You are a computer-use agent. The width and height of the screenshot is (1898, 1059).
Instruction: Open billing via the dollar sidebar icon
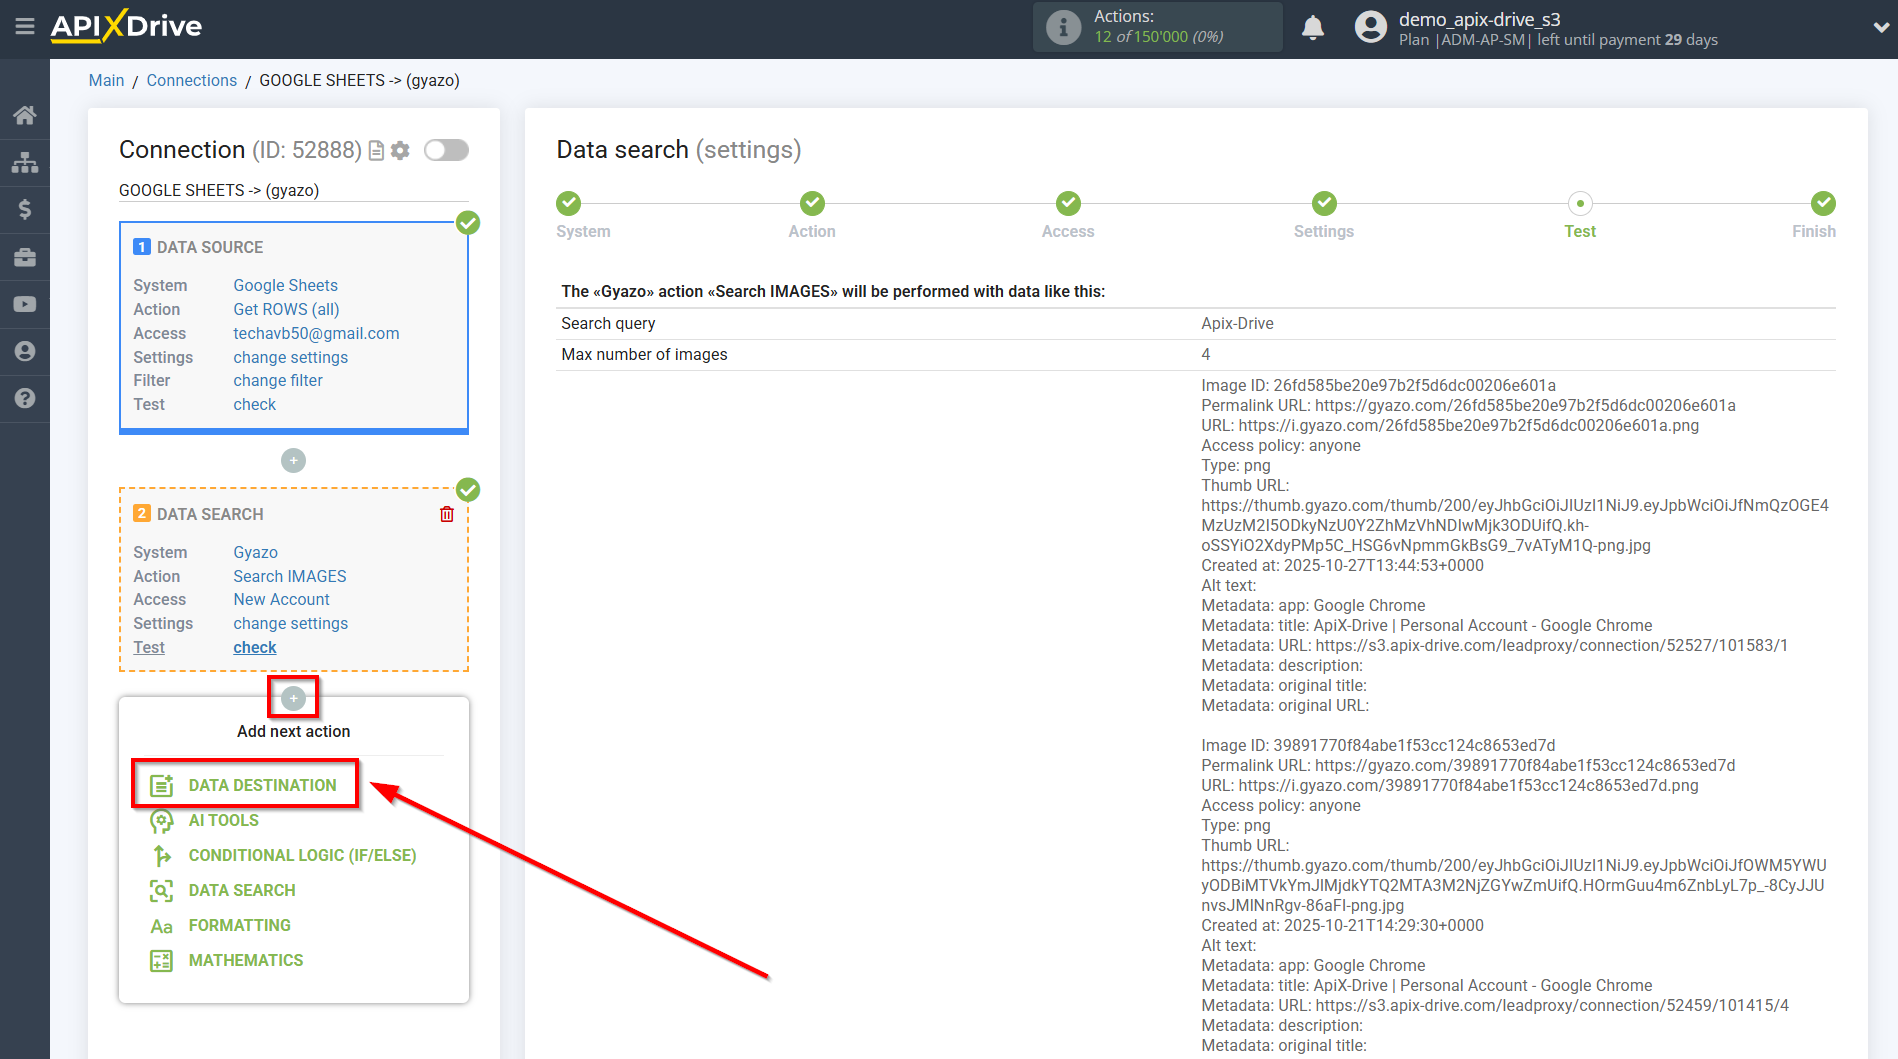24,209
